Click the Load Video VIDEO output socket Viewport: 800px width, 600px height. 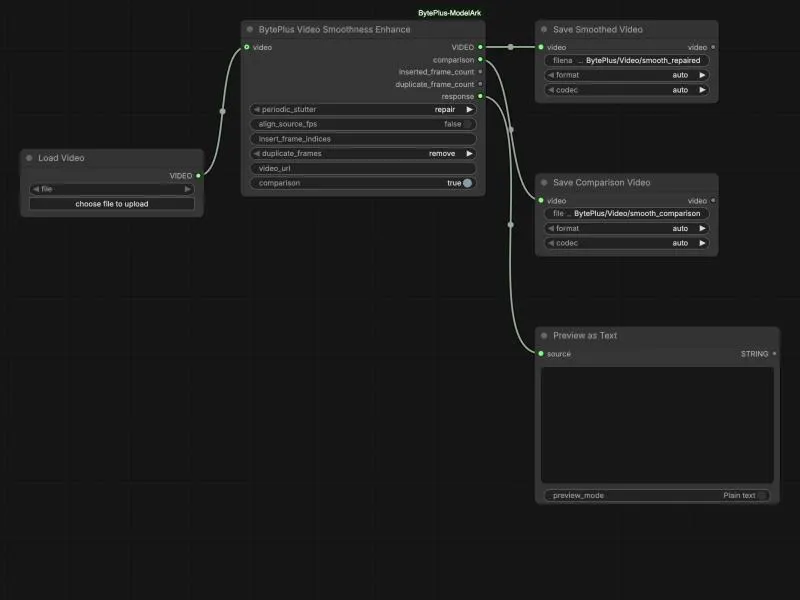click(198, 176)
